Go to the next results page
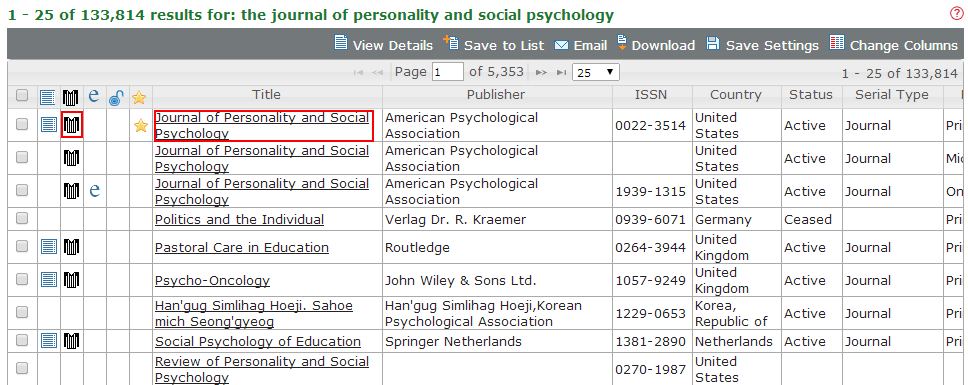The image size is (968, 385). tap(541, 73)
